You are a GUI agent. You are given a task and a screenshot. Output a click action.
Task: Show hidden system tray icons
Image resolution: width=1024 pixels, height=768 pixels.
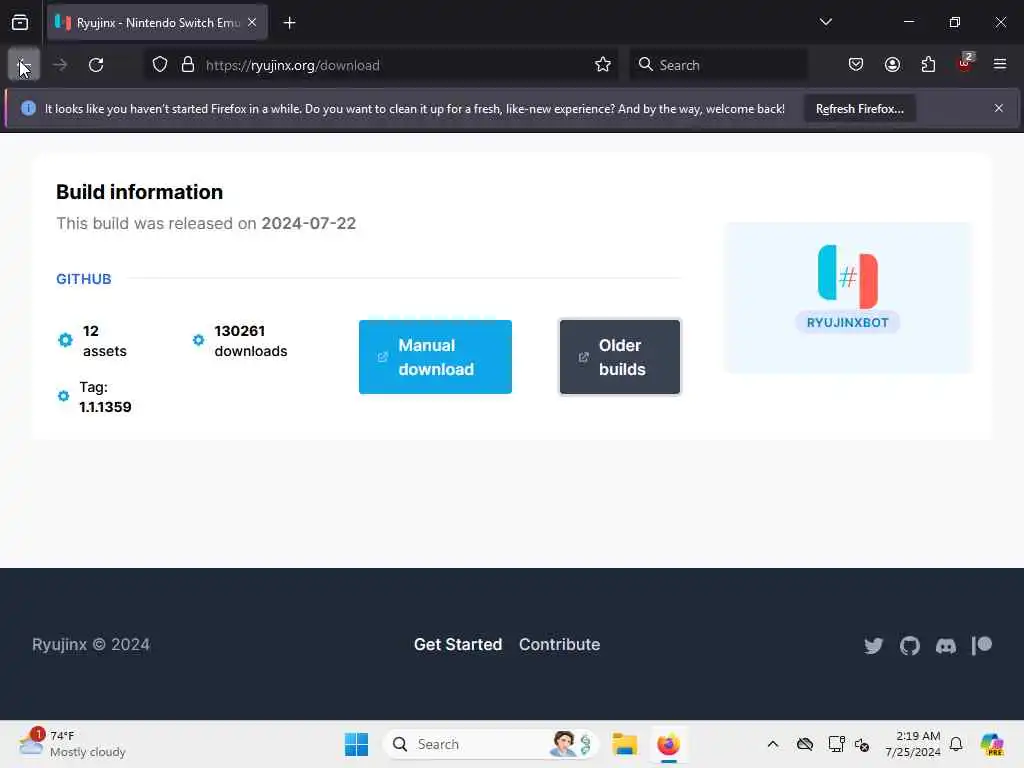[773, 744]
